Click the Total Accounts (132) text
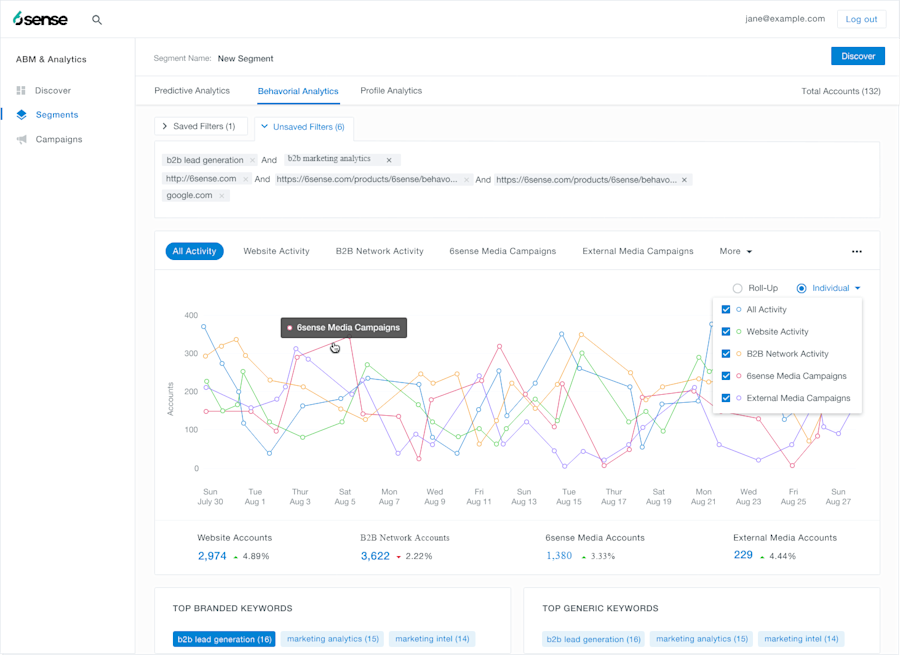Screen dimensions: 900x655 (841, 91)
